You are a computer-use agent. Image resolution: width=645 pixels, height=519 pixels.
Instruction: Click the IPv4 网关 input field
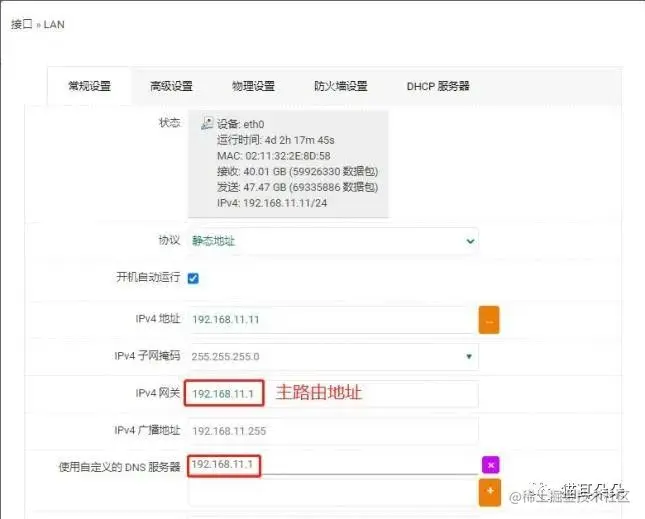tap(333, 394)
